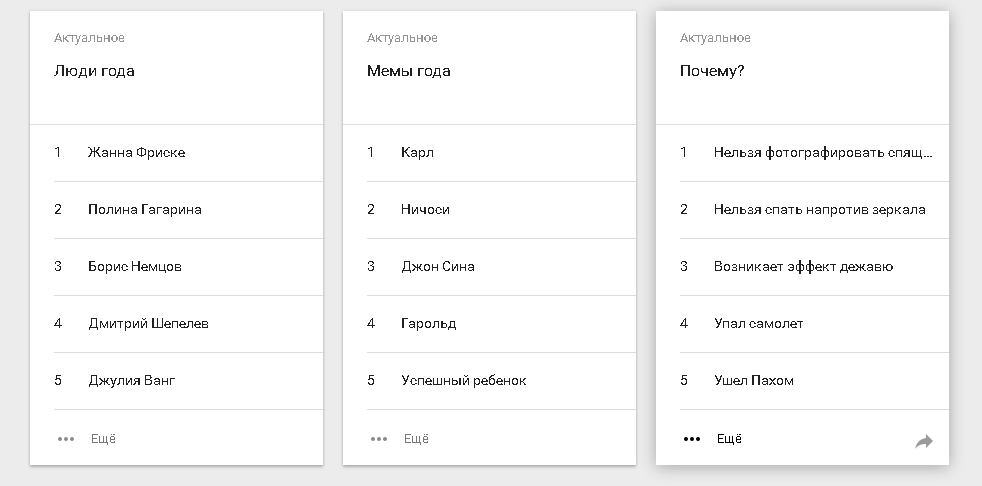This screenshot has height=486, width=982.
Task: Click three-dots icon in Люди года card
Action: pyautogui.click(x=66, y=439)
